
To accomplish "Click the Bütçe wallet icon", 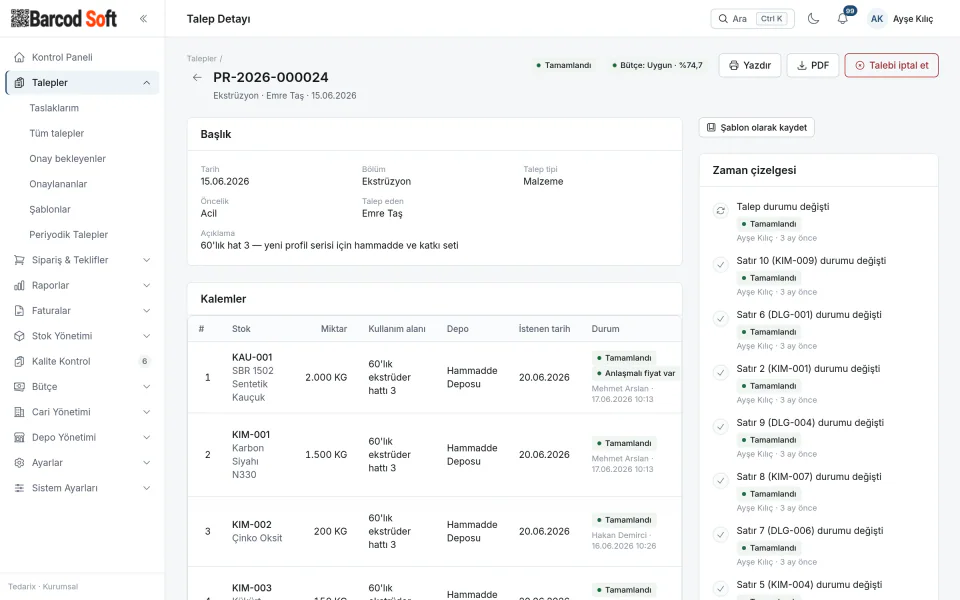I will (20, 387).
